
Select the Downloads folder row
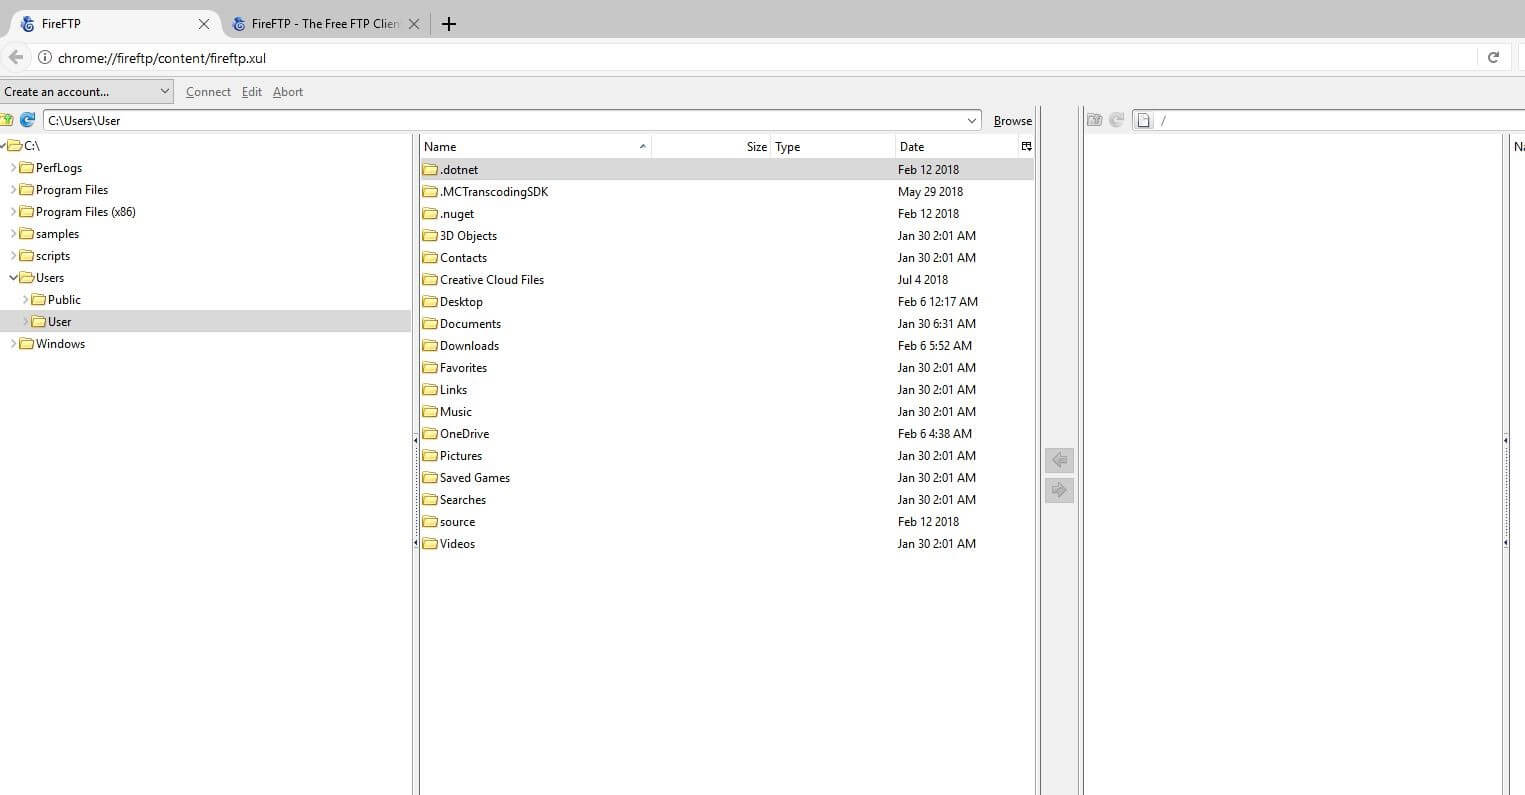click(727, 345)
